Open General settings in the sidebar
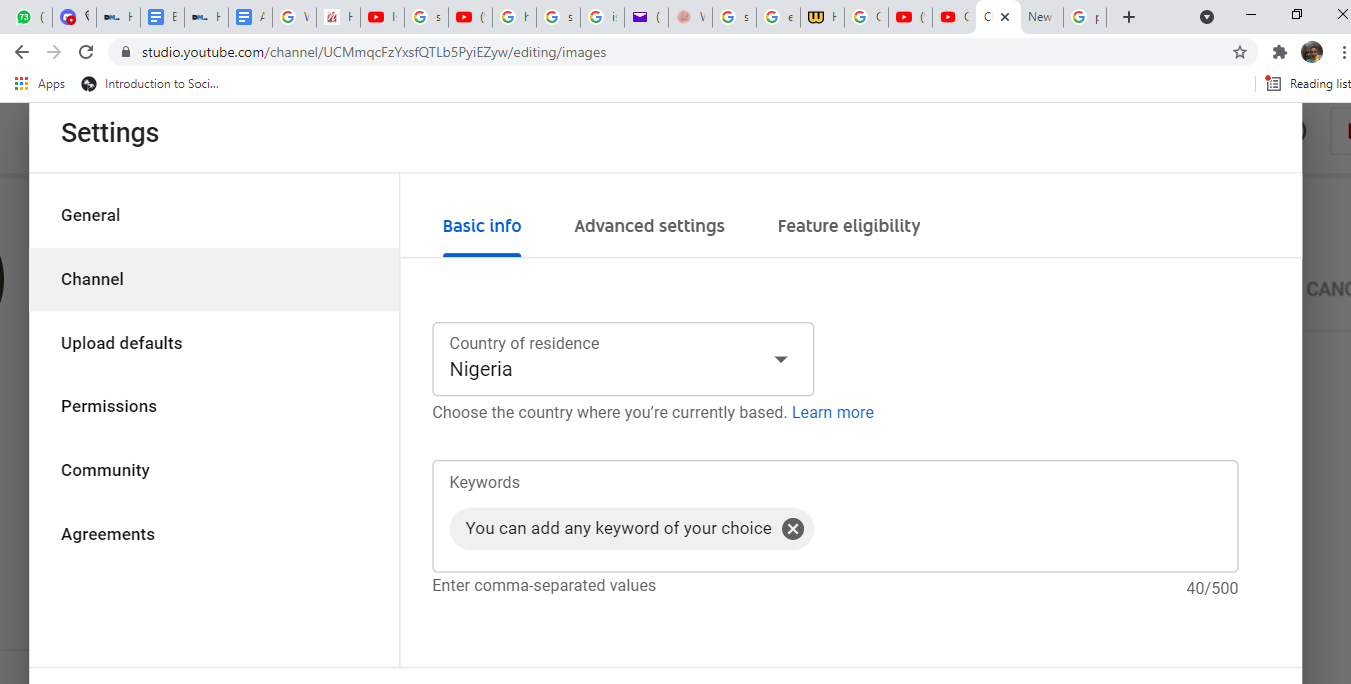 (x=91, y=215)
